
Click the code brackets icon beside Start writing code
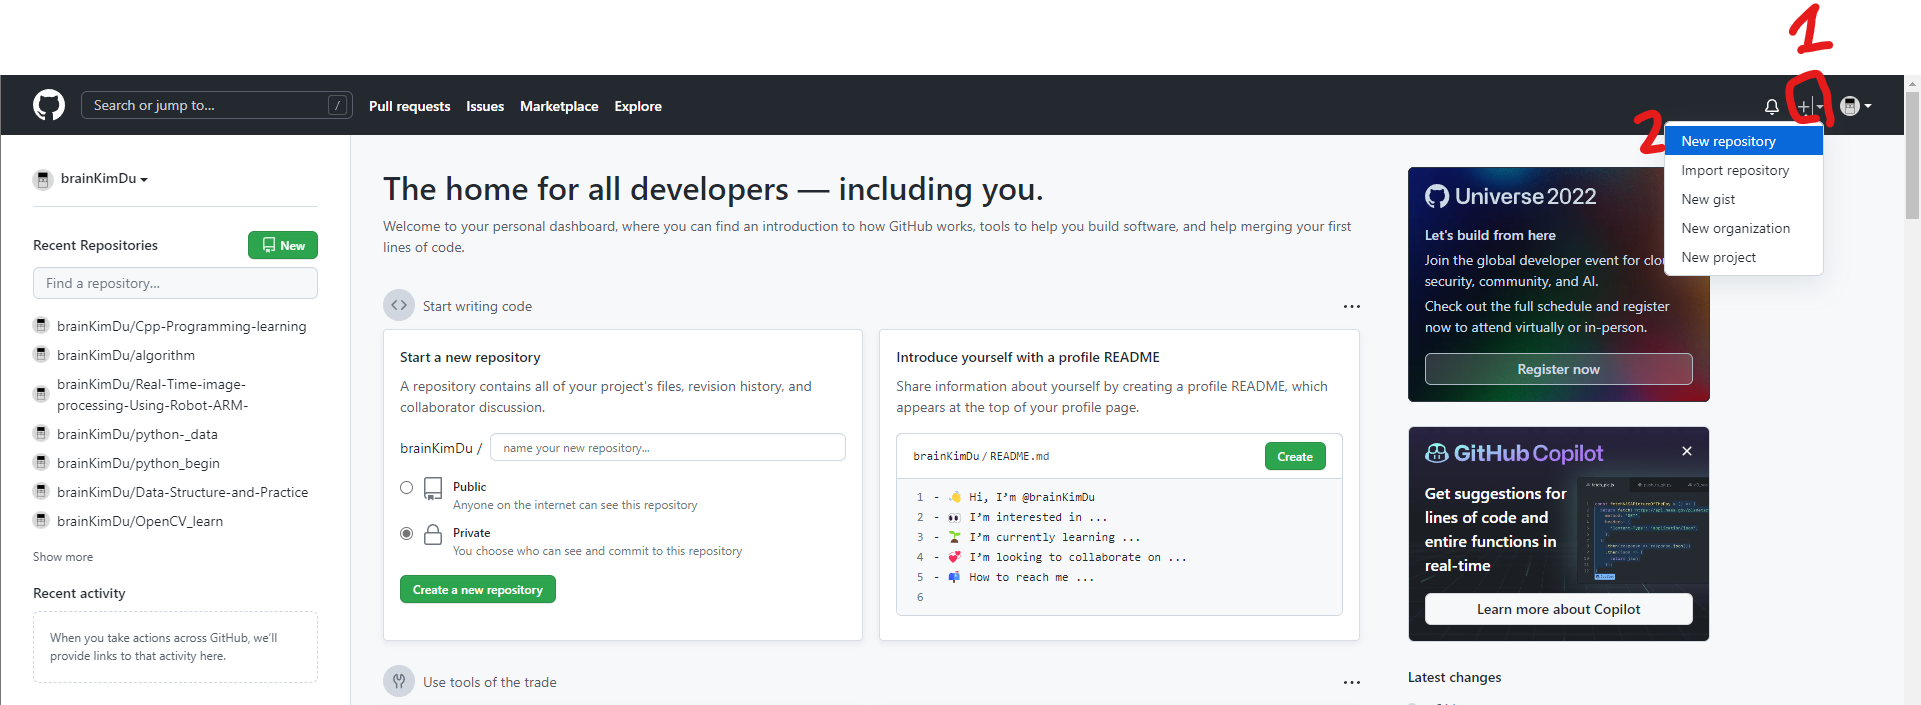[399, 306]
